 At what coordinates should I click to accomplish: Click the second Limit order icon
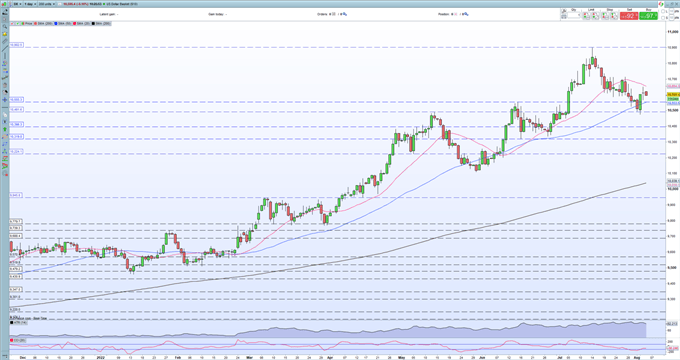(595, 16)
